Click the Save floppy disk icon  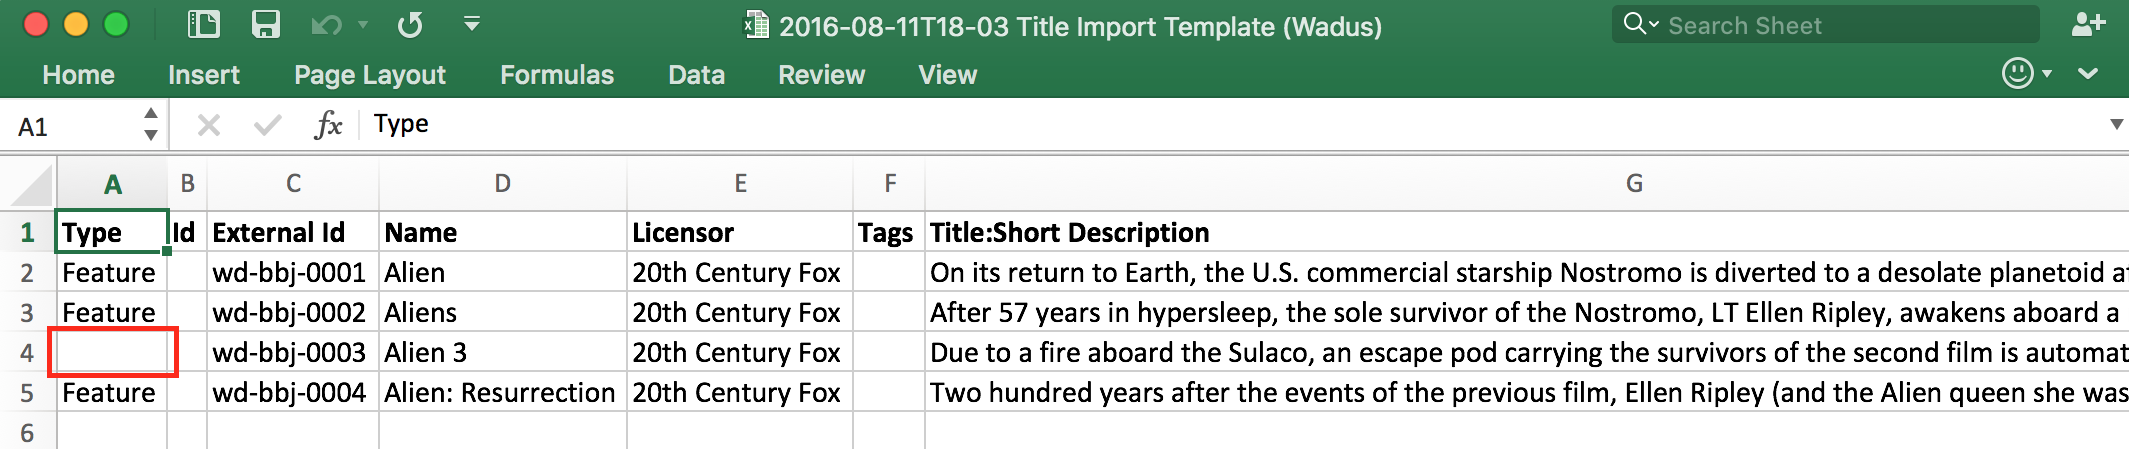265,24
